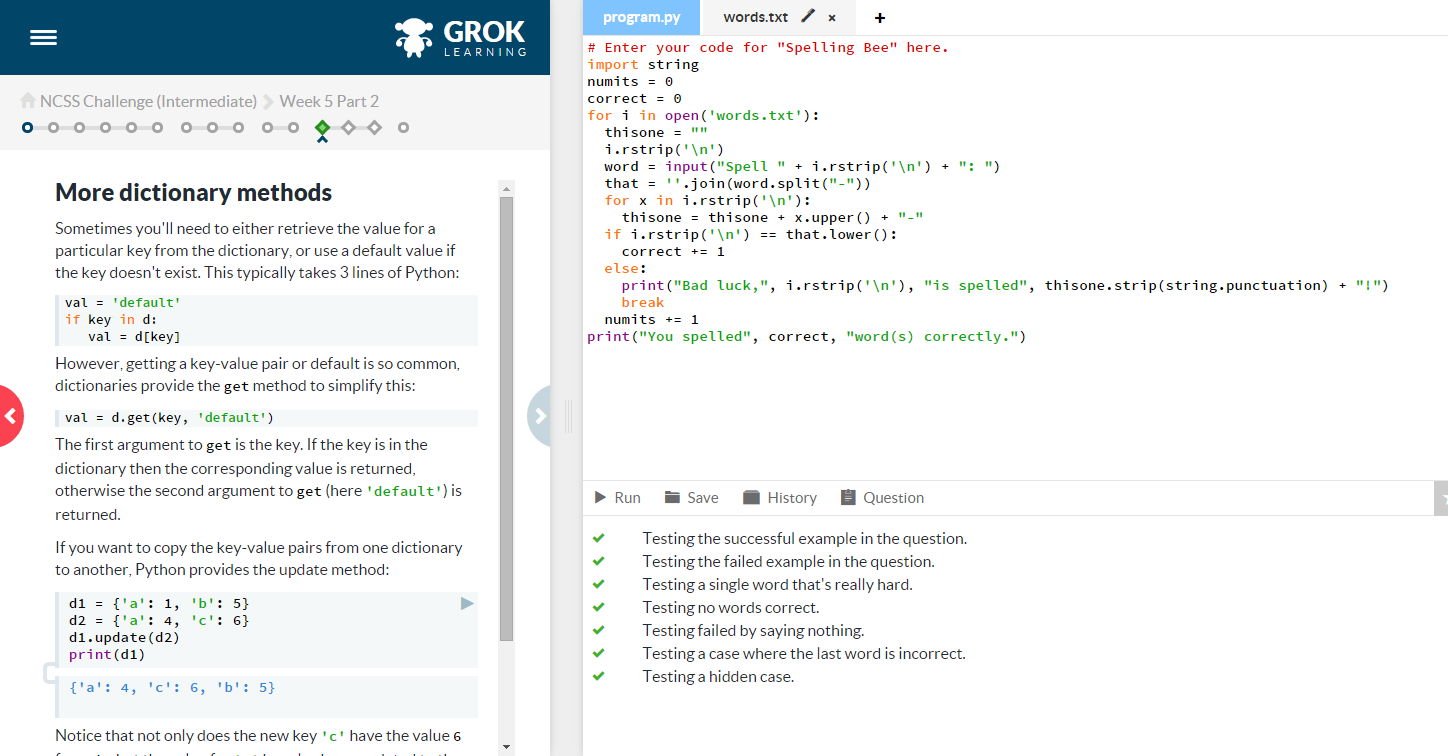Click 'Testing a single word that's really hard.'
The height and width of the screenshot is (756, 1448).
tap(777, 584)
